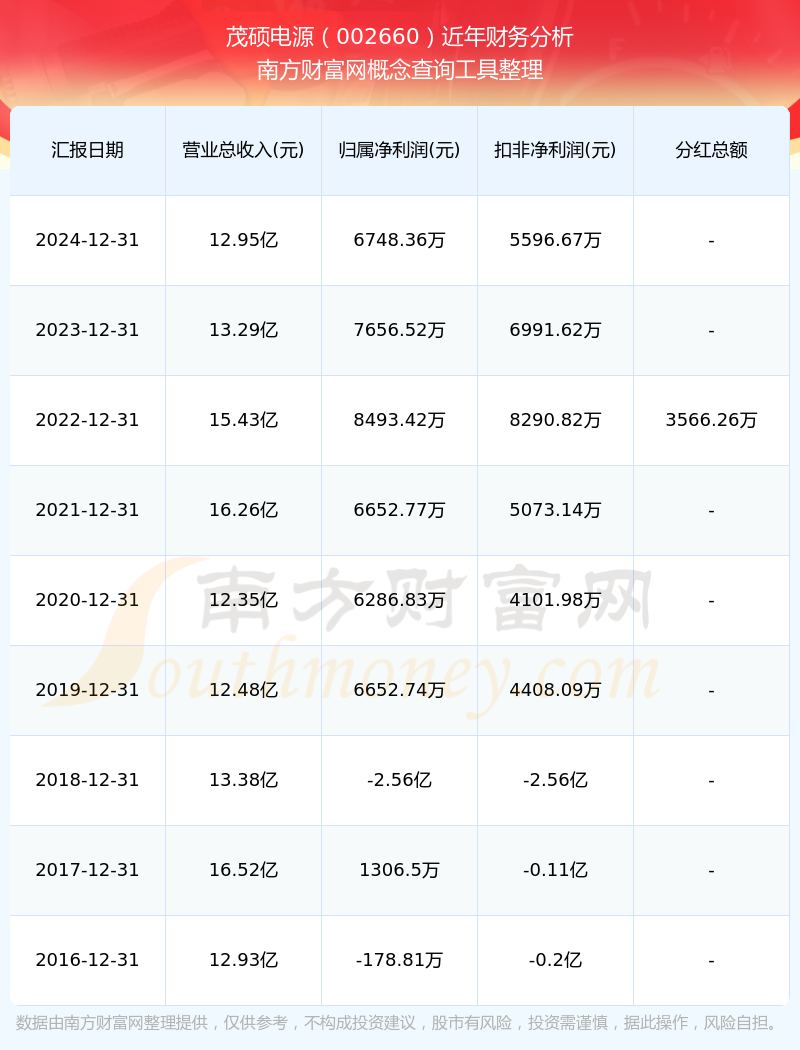Viewport: 800px width, 1050px height.
Task: Click net profit value 6286.83万
Action: pos(400,600)
